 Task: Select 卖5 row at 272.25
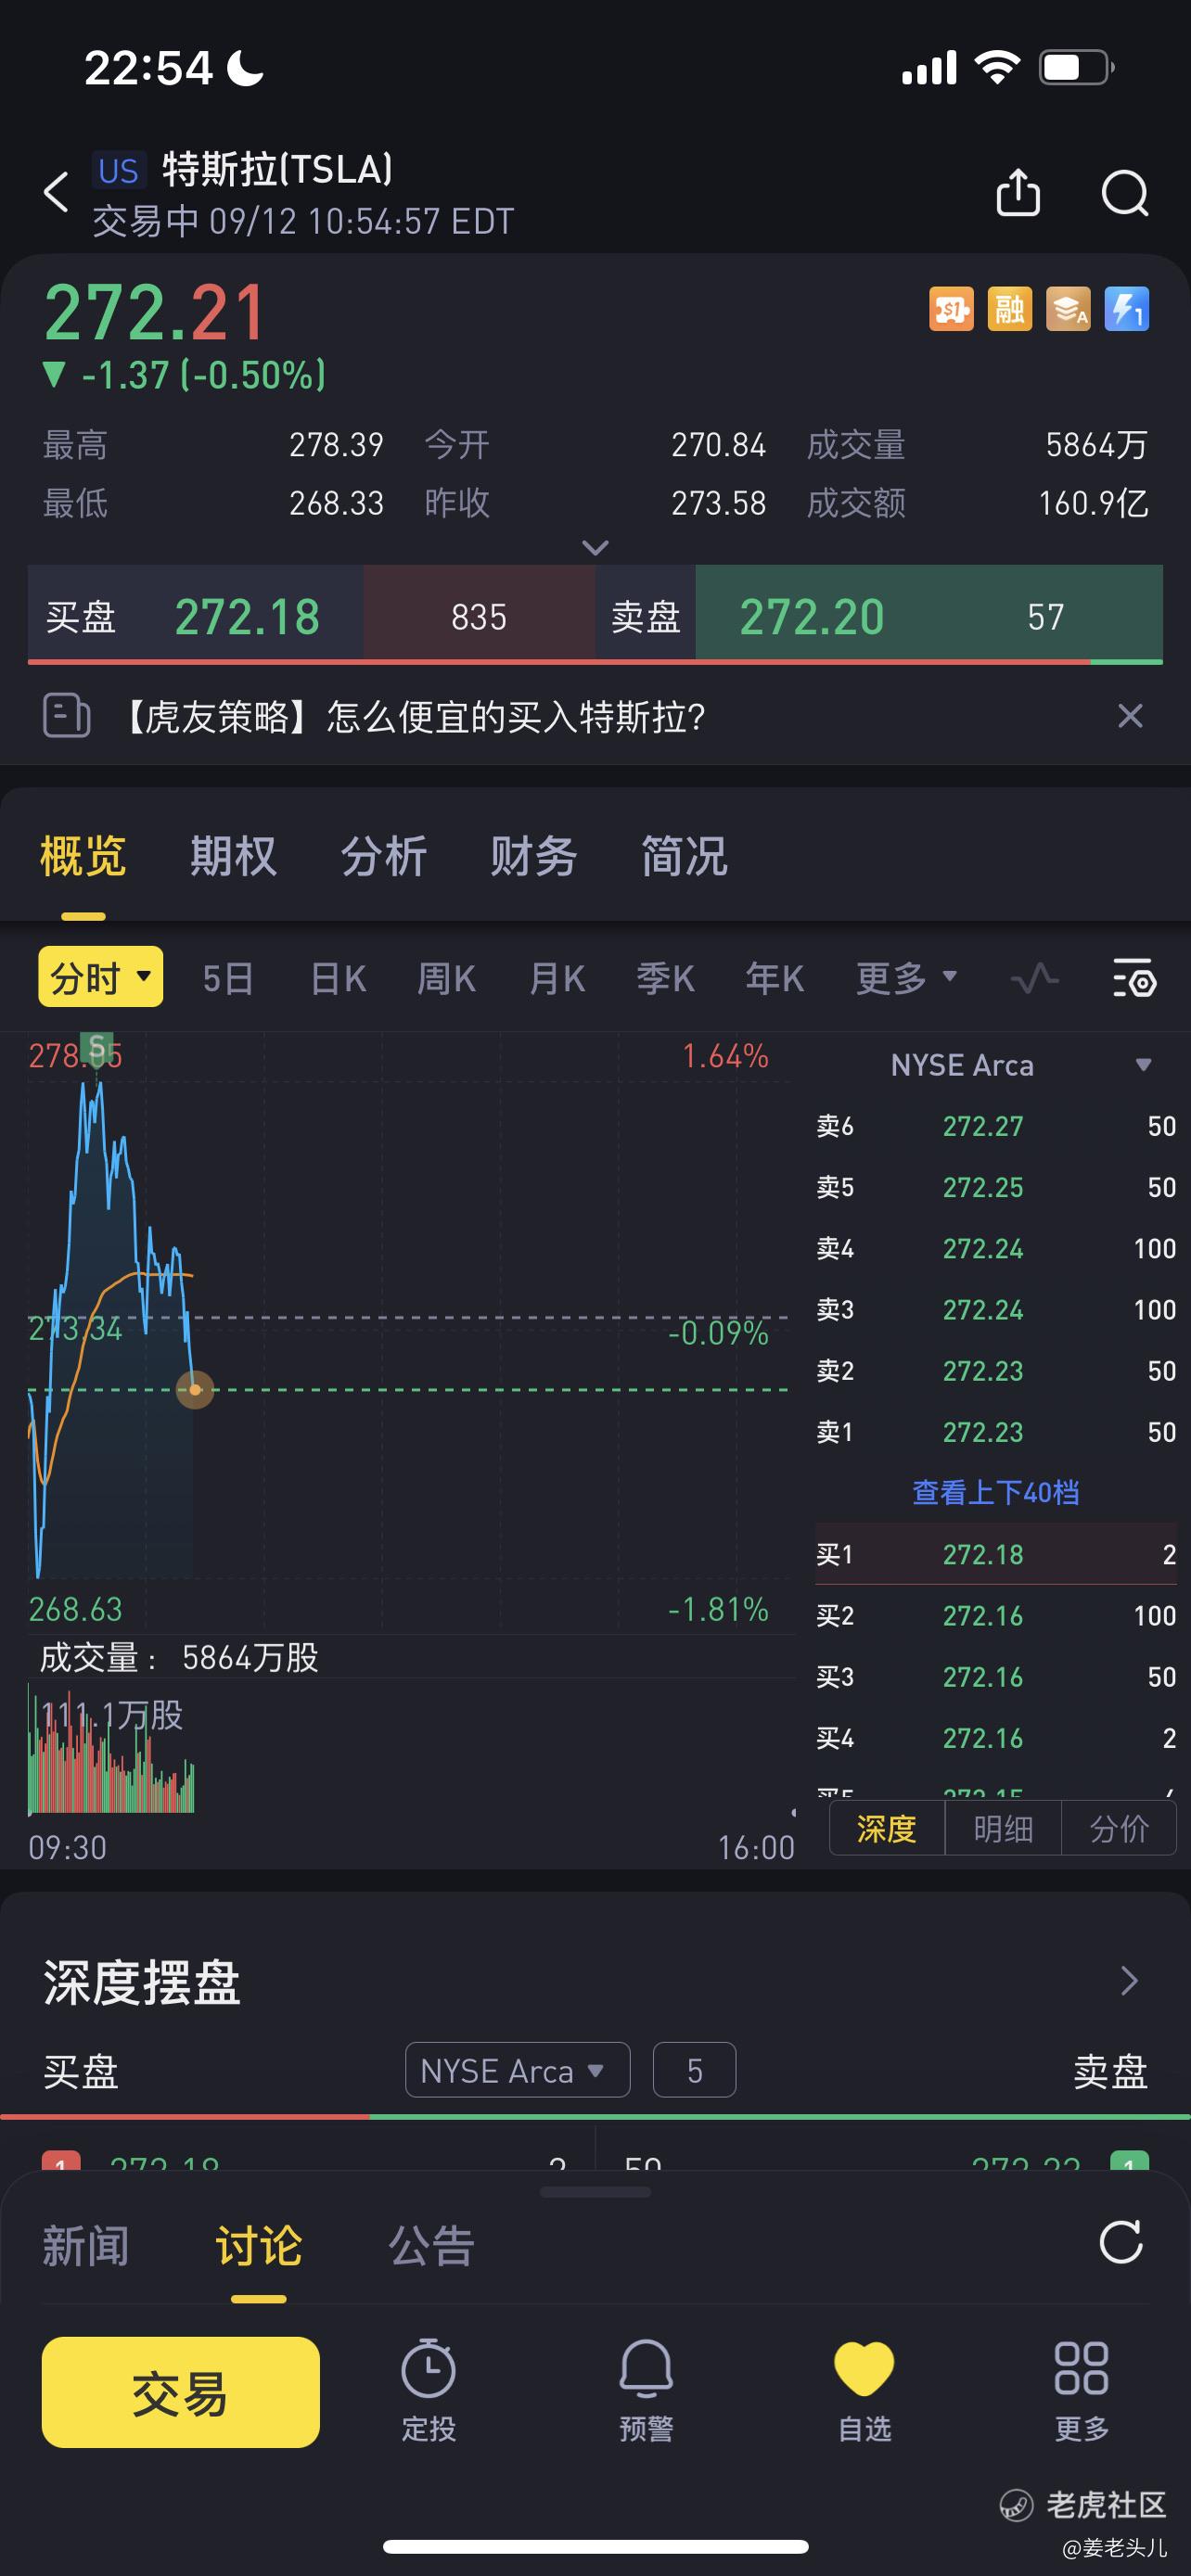(x=996, y=1187)
